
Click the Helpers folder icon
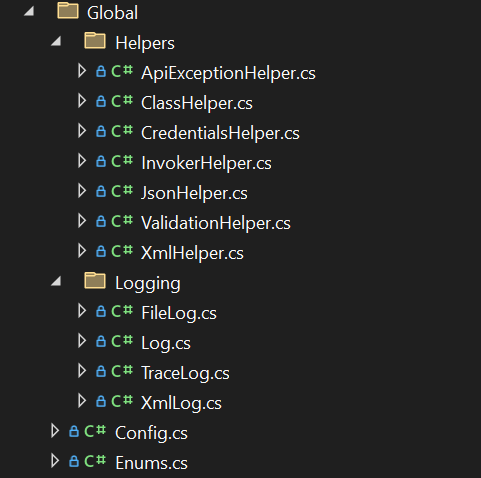(95, 41)
